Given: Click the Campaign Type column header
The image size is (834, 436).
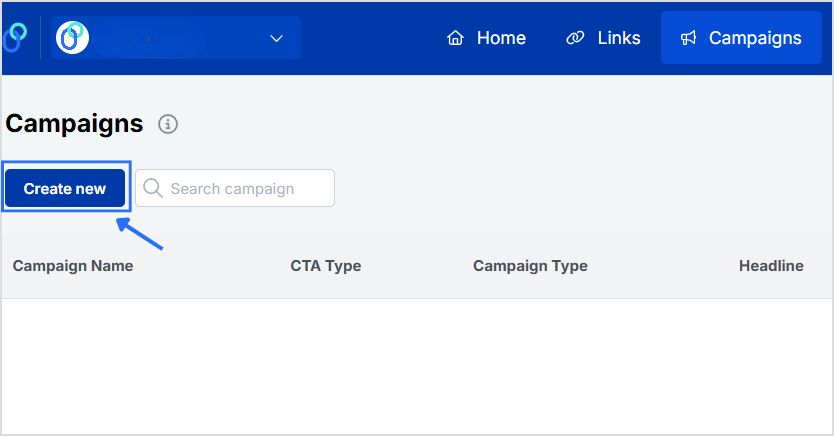Looking at the screenshot, I should 530,266.
